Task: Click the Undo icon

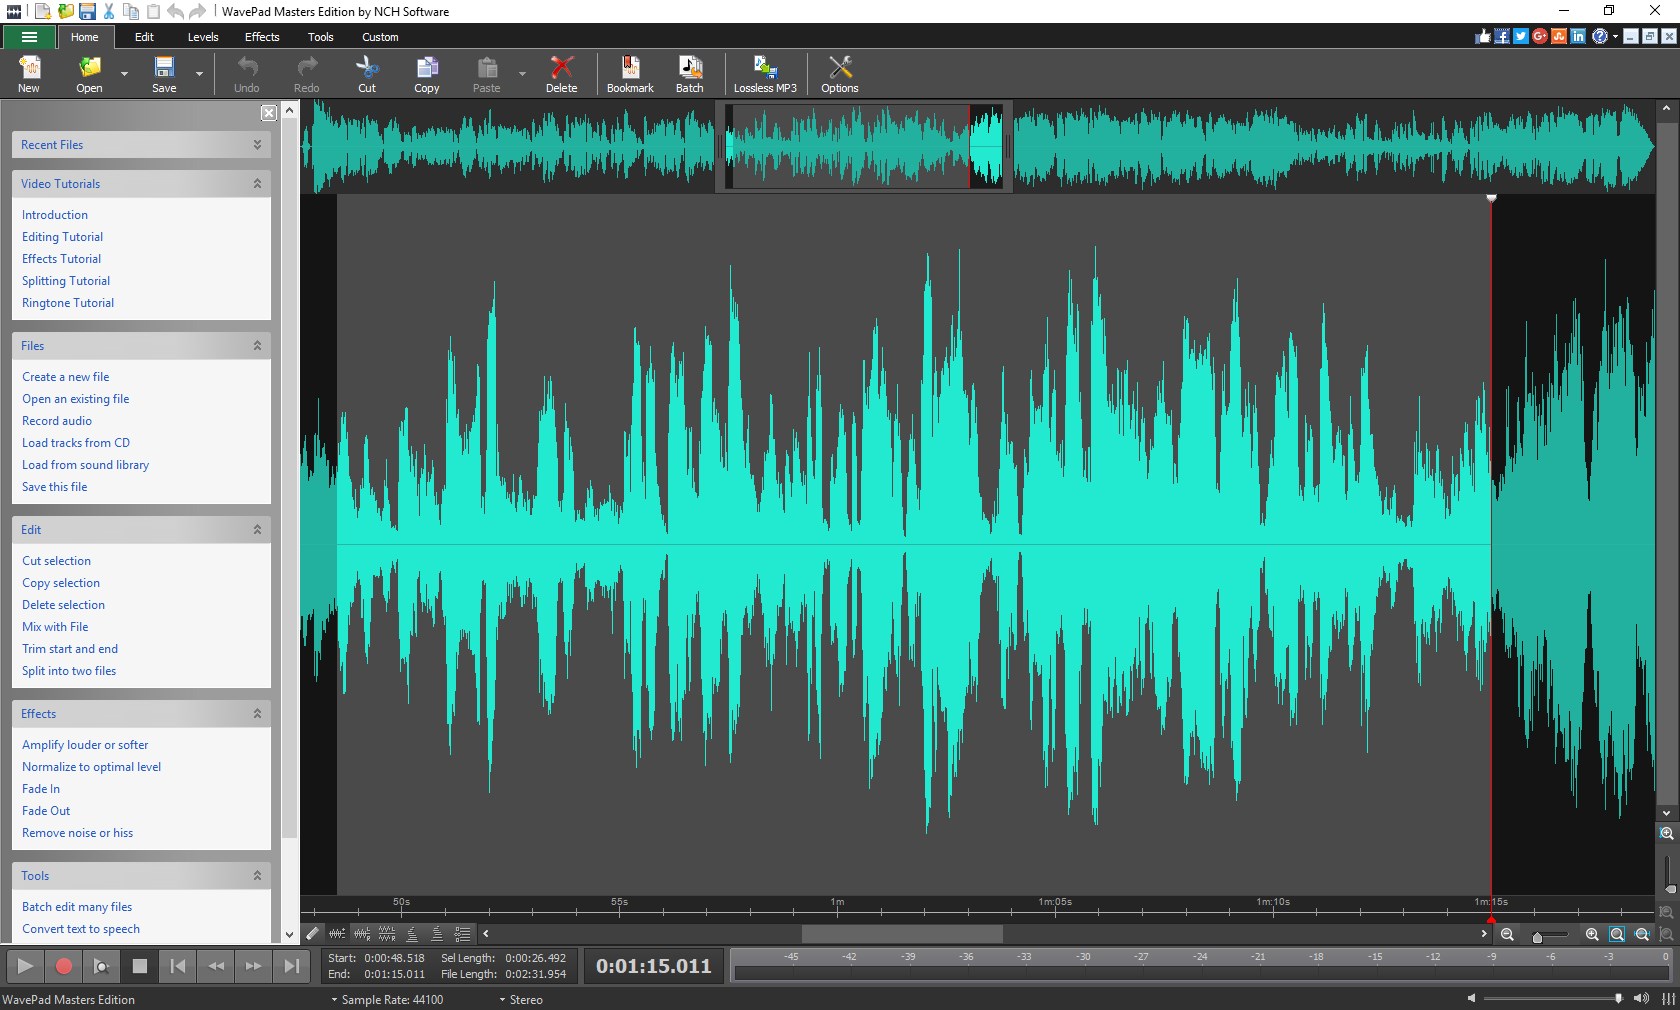Action: pos(247,74)
